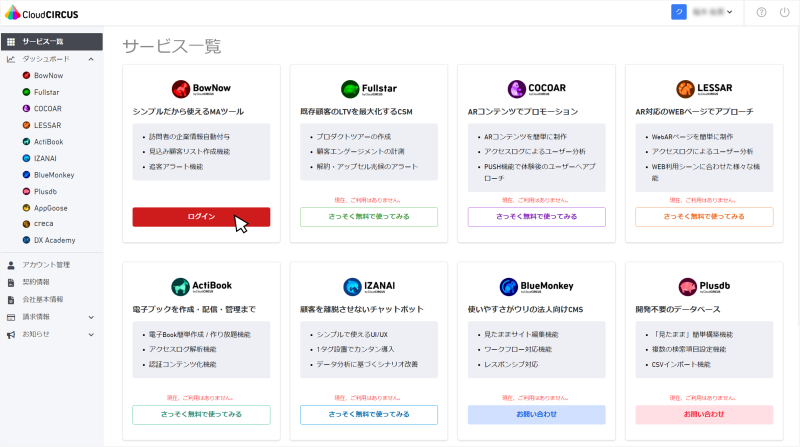Viewport: 800px width, 447px height.
Task: Click the BowNow logo icon in card
Action: point(181,89)
